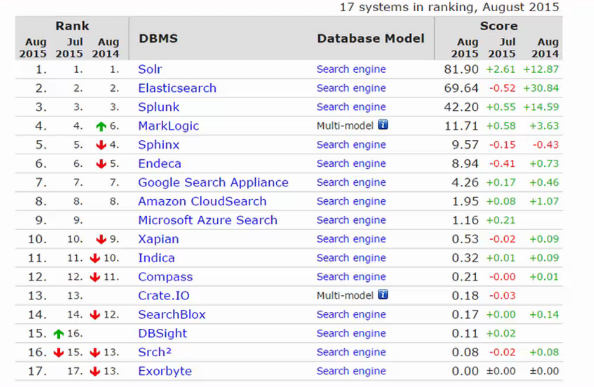Open the Solr DBMS link
The height and width of the screenshot is (387, 594).
[150, 69]
